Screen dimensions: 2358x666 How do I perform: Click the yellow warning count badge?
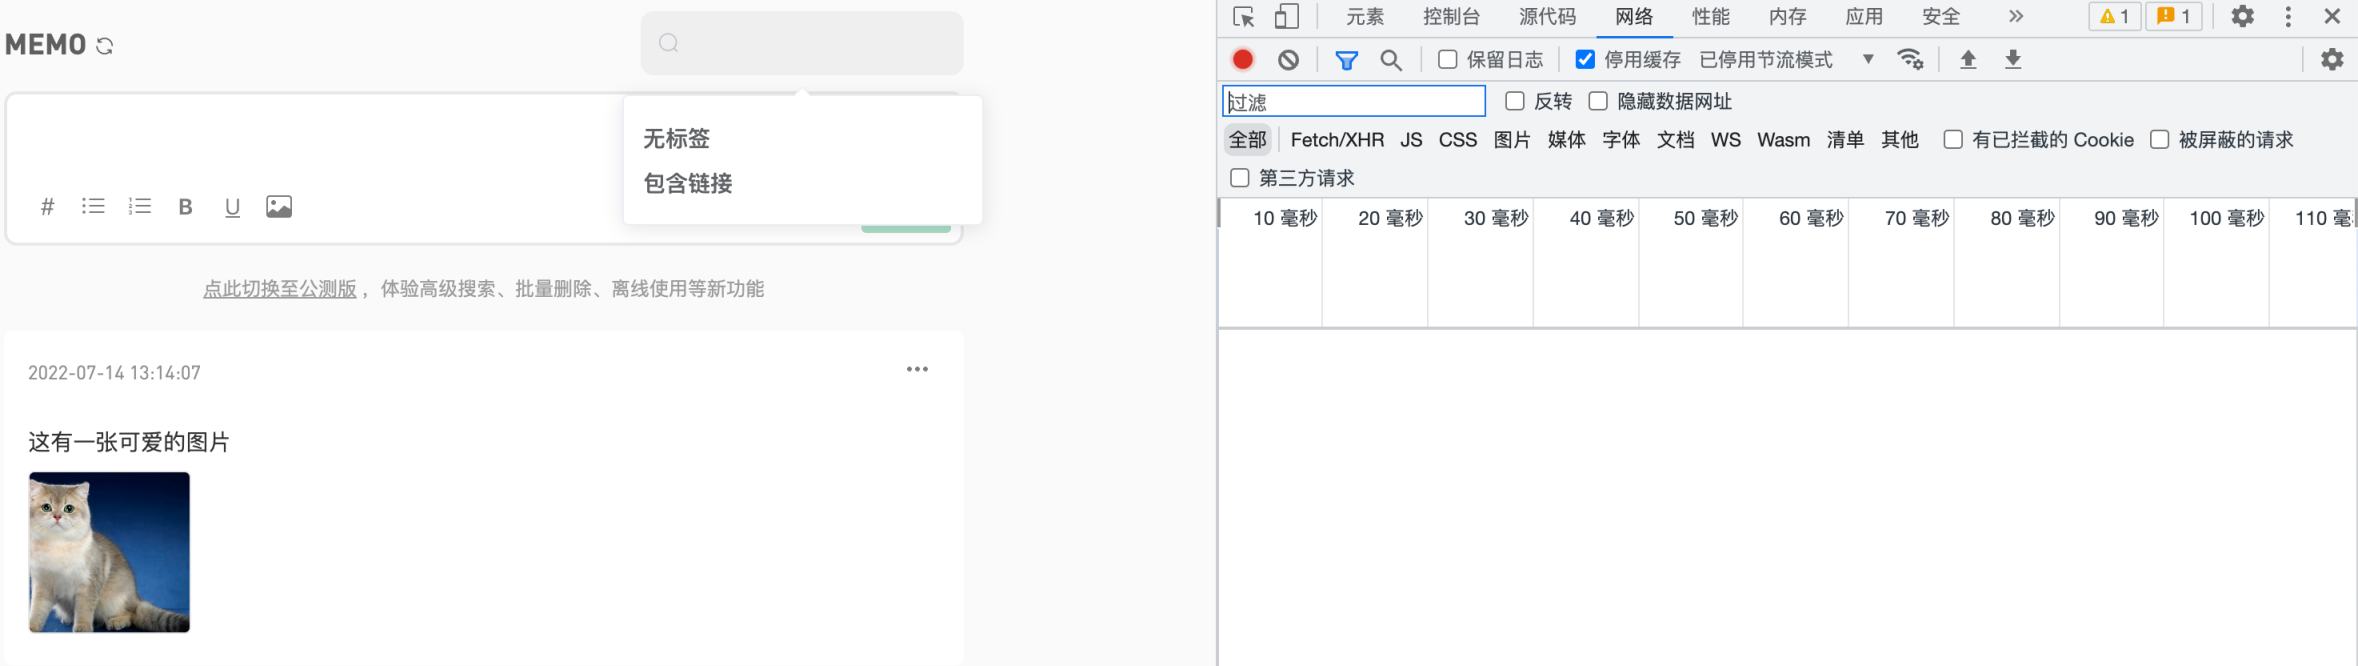tap(2114, 17)
